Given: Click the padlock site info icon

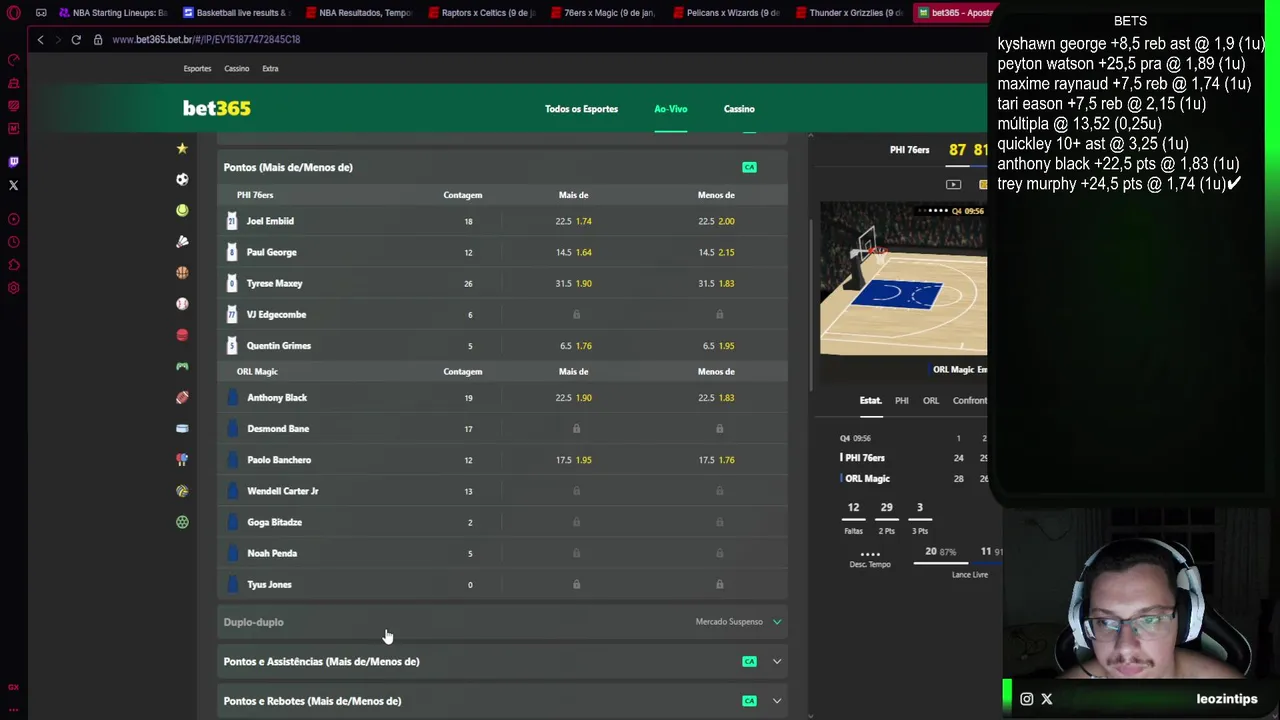Looking at the screenshot, I should pos(98,39).
